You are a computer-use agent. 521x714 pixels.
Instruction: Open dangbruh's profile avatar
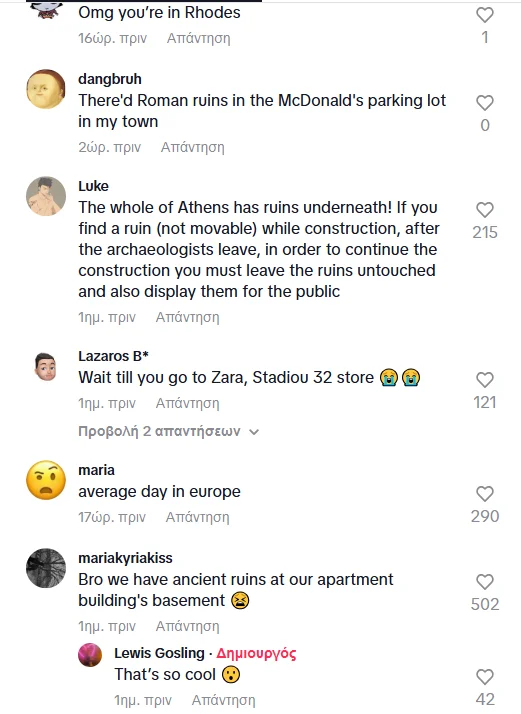click(x=46, y=89)
